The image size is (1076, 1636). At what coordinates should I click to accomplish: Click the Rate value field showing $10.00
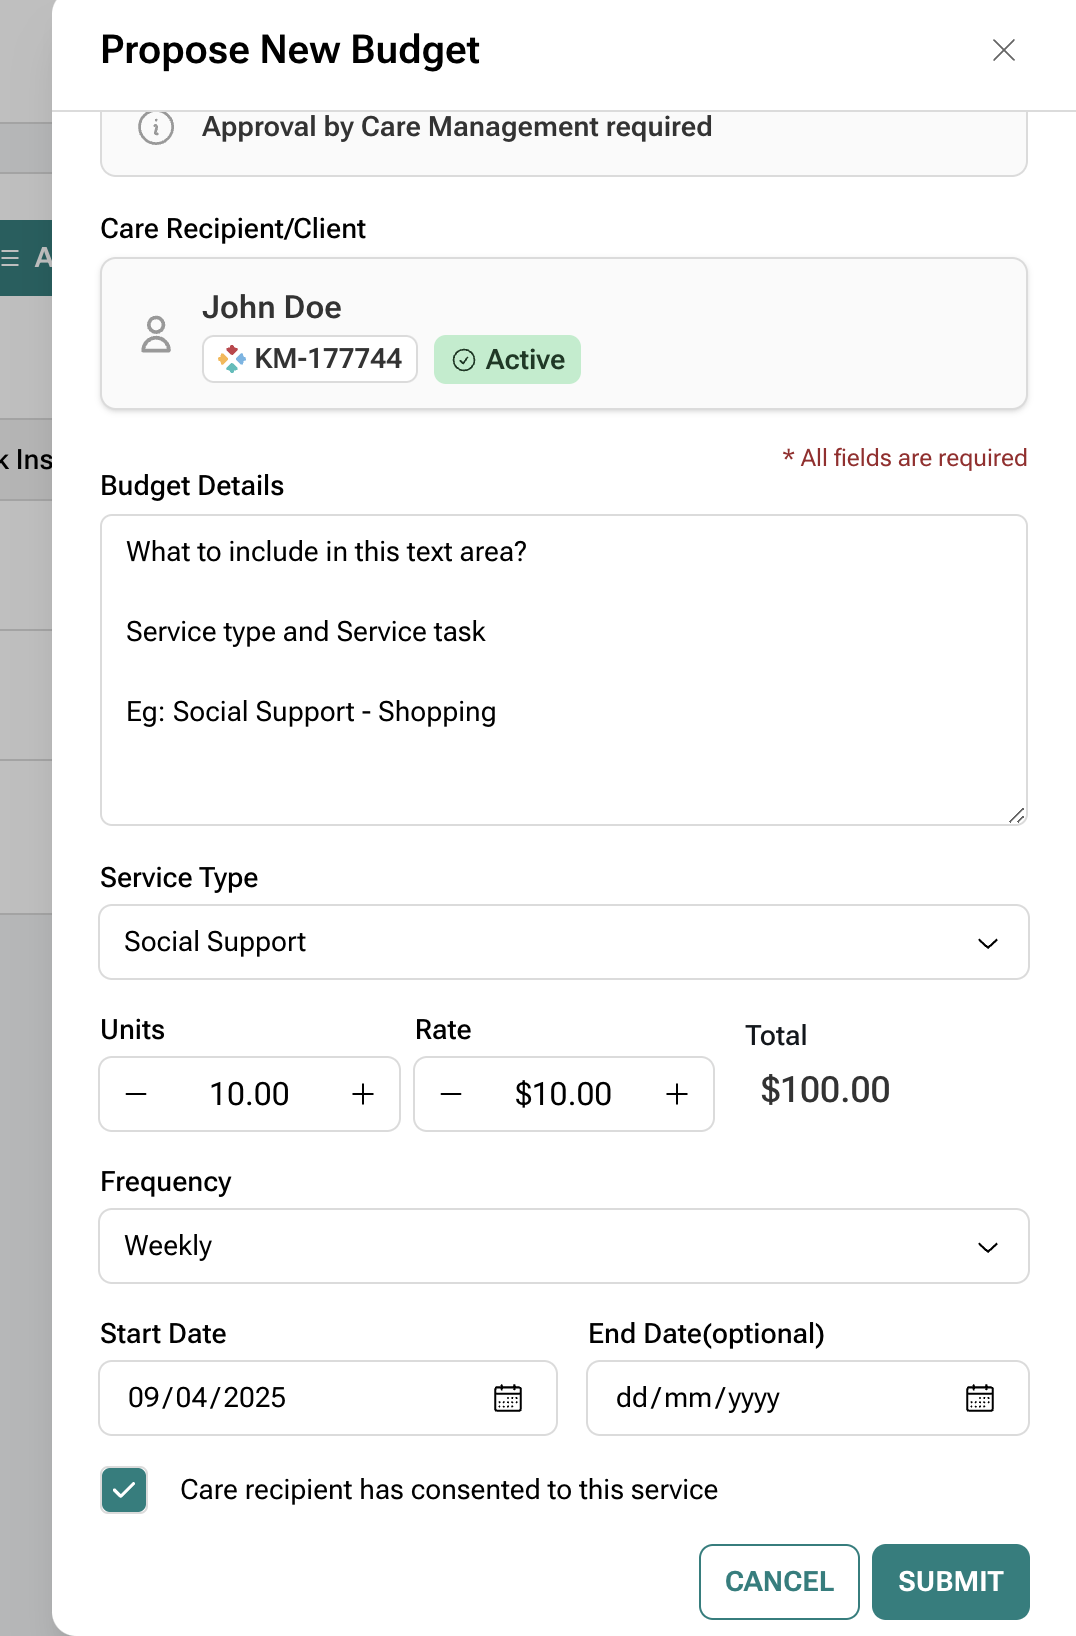coord(563,1094)
